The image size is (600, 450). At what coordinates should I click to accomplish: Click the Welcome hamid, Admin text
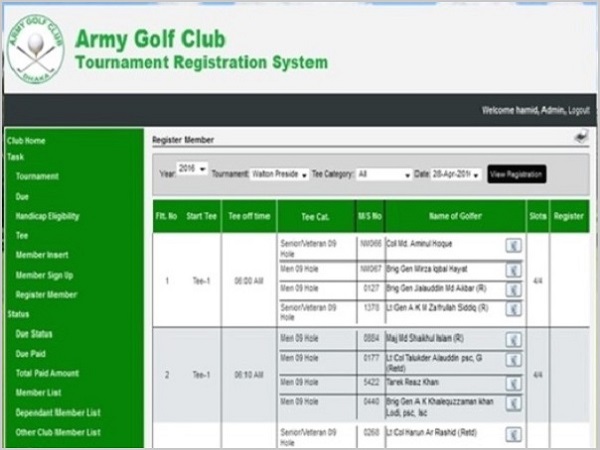click(523, 111)
